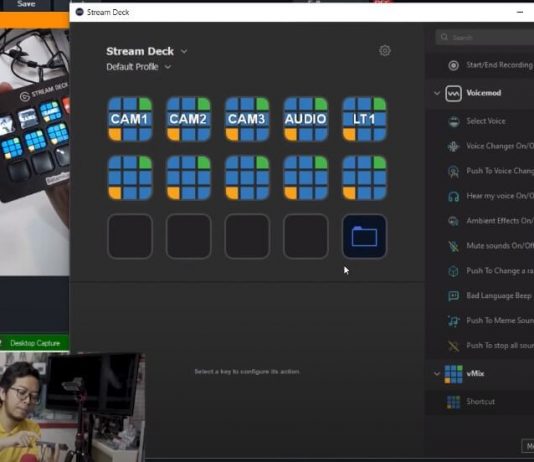
Task: Click the Select Voice label
Action: (x=486, y=121)
